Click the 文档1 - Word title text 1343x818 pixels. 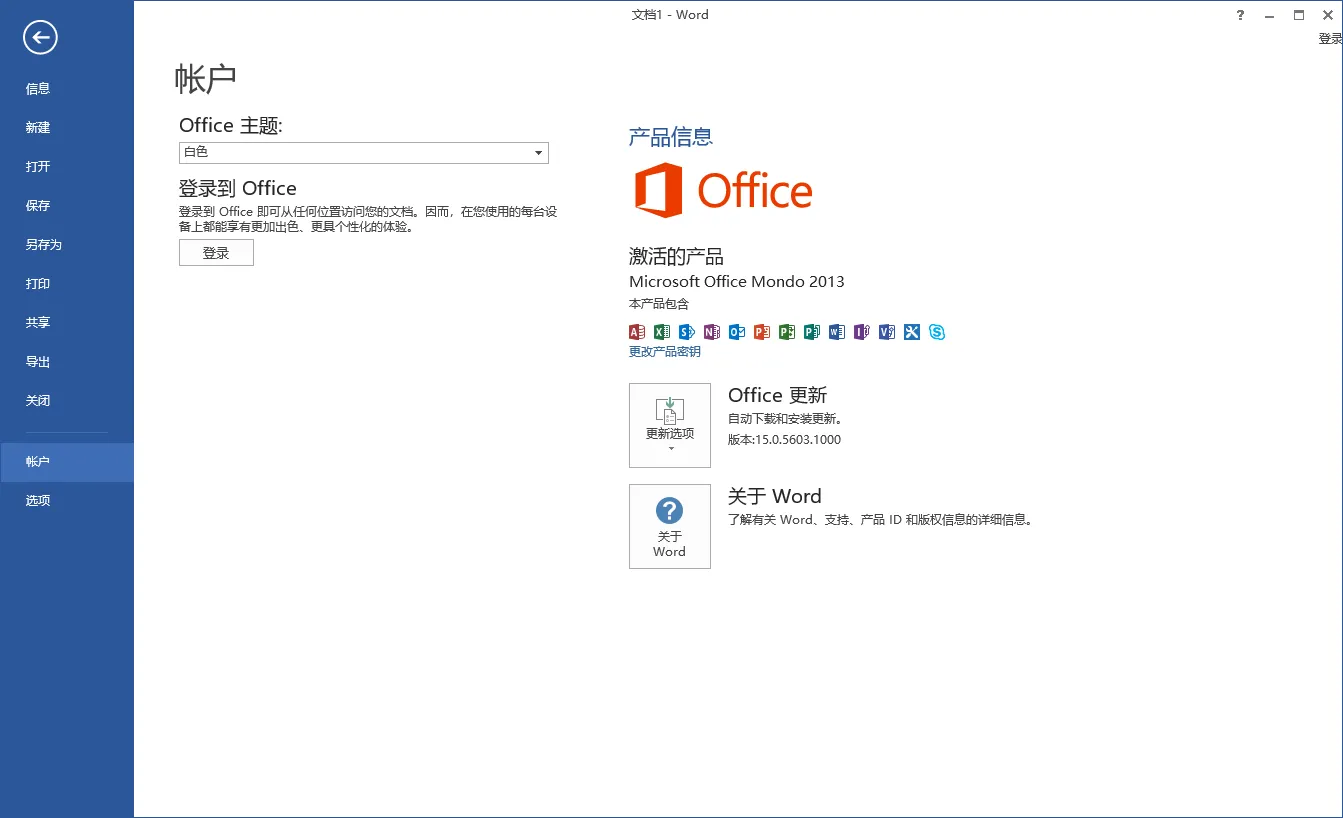(x=670, y=15)
